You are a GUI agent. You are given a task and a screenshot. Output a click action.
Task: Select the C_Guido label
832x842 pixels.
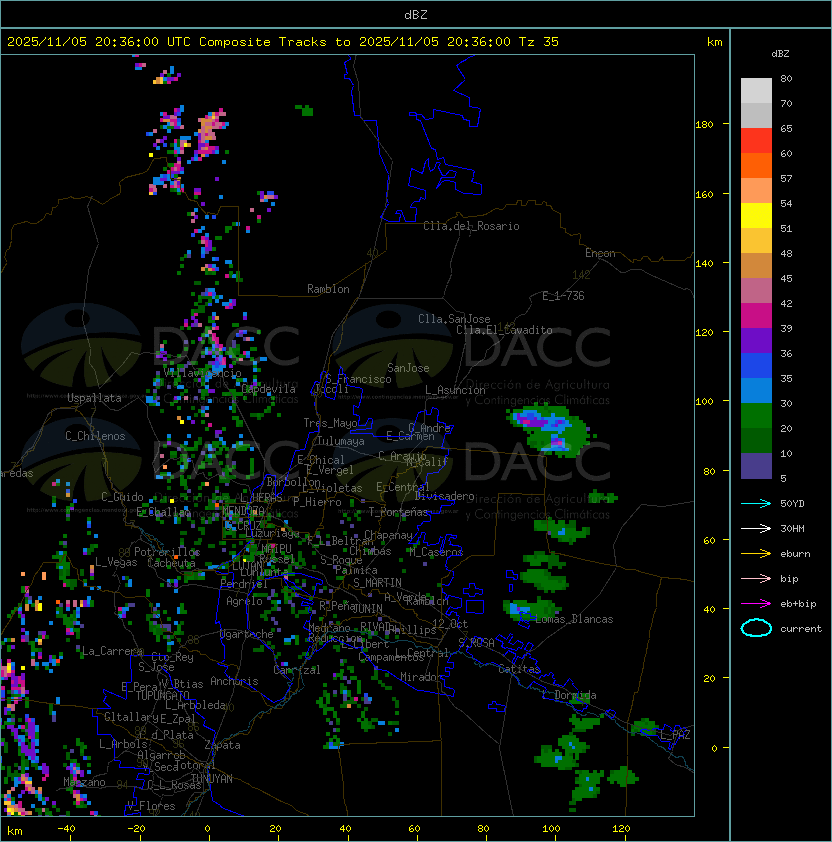pos(122,497)
